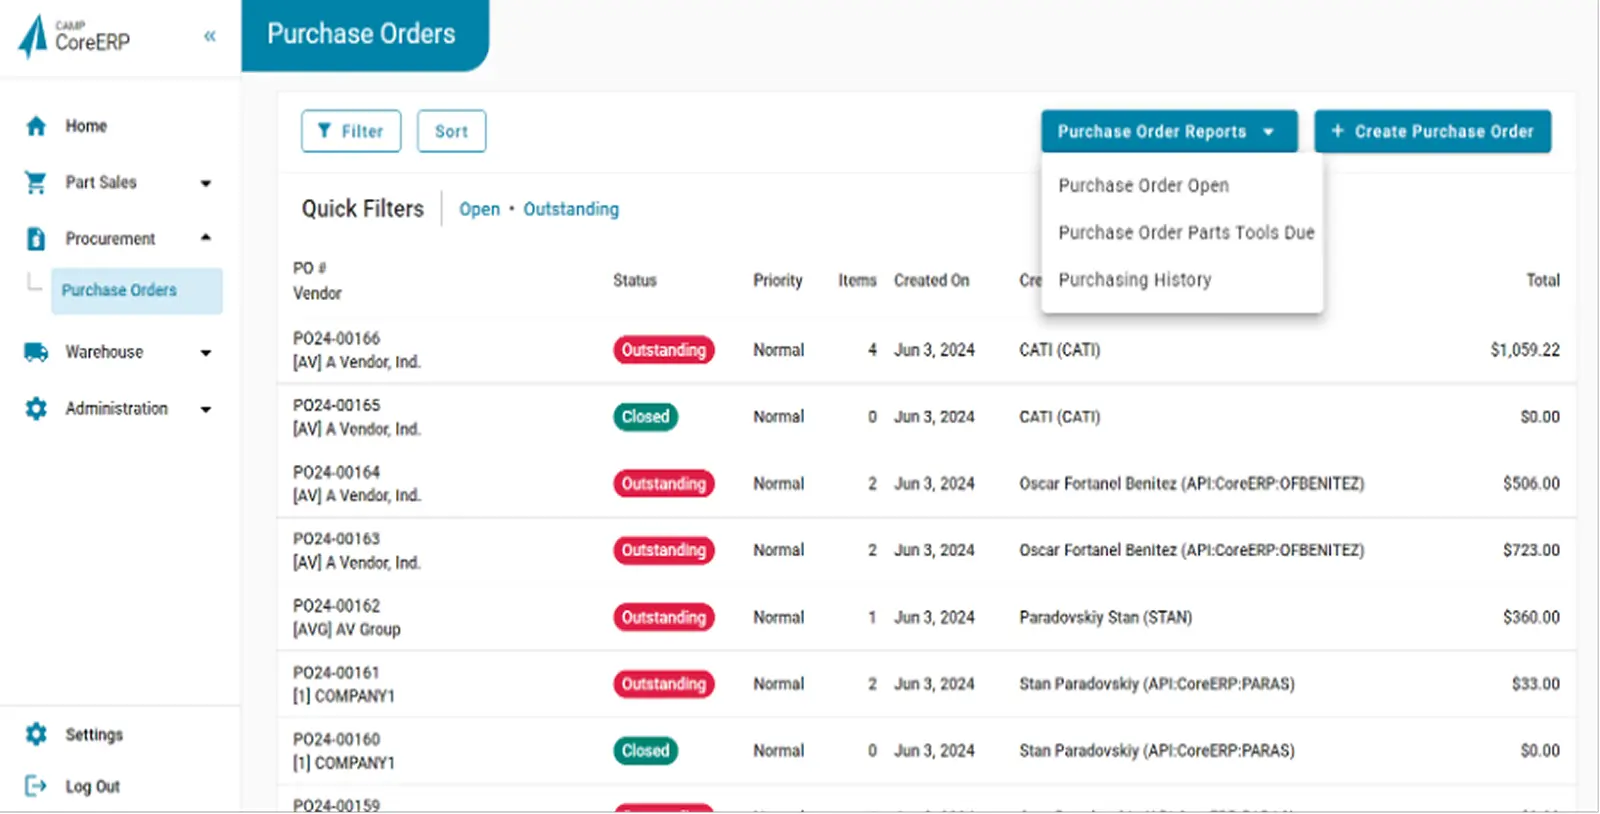
Task: Click the $360.00 total amount
Action: point(1531,618)
